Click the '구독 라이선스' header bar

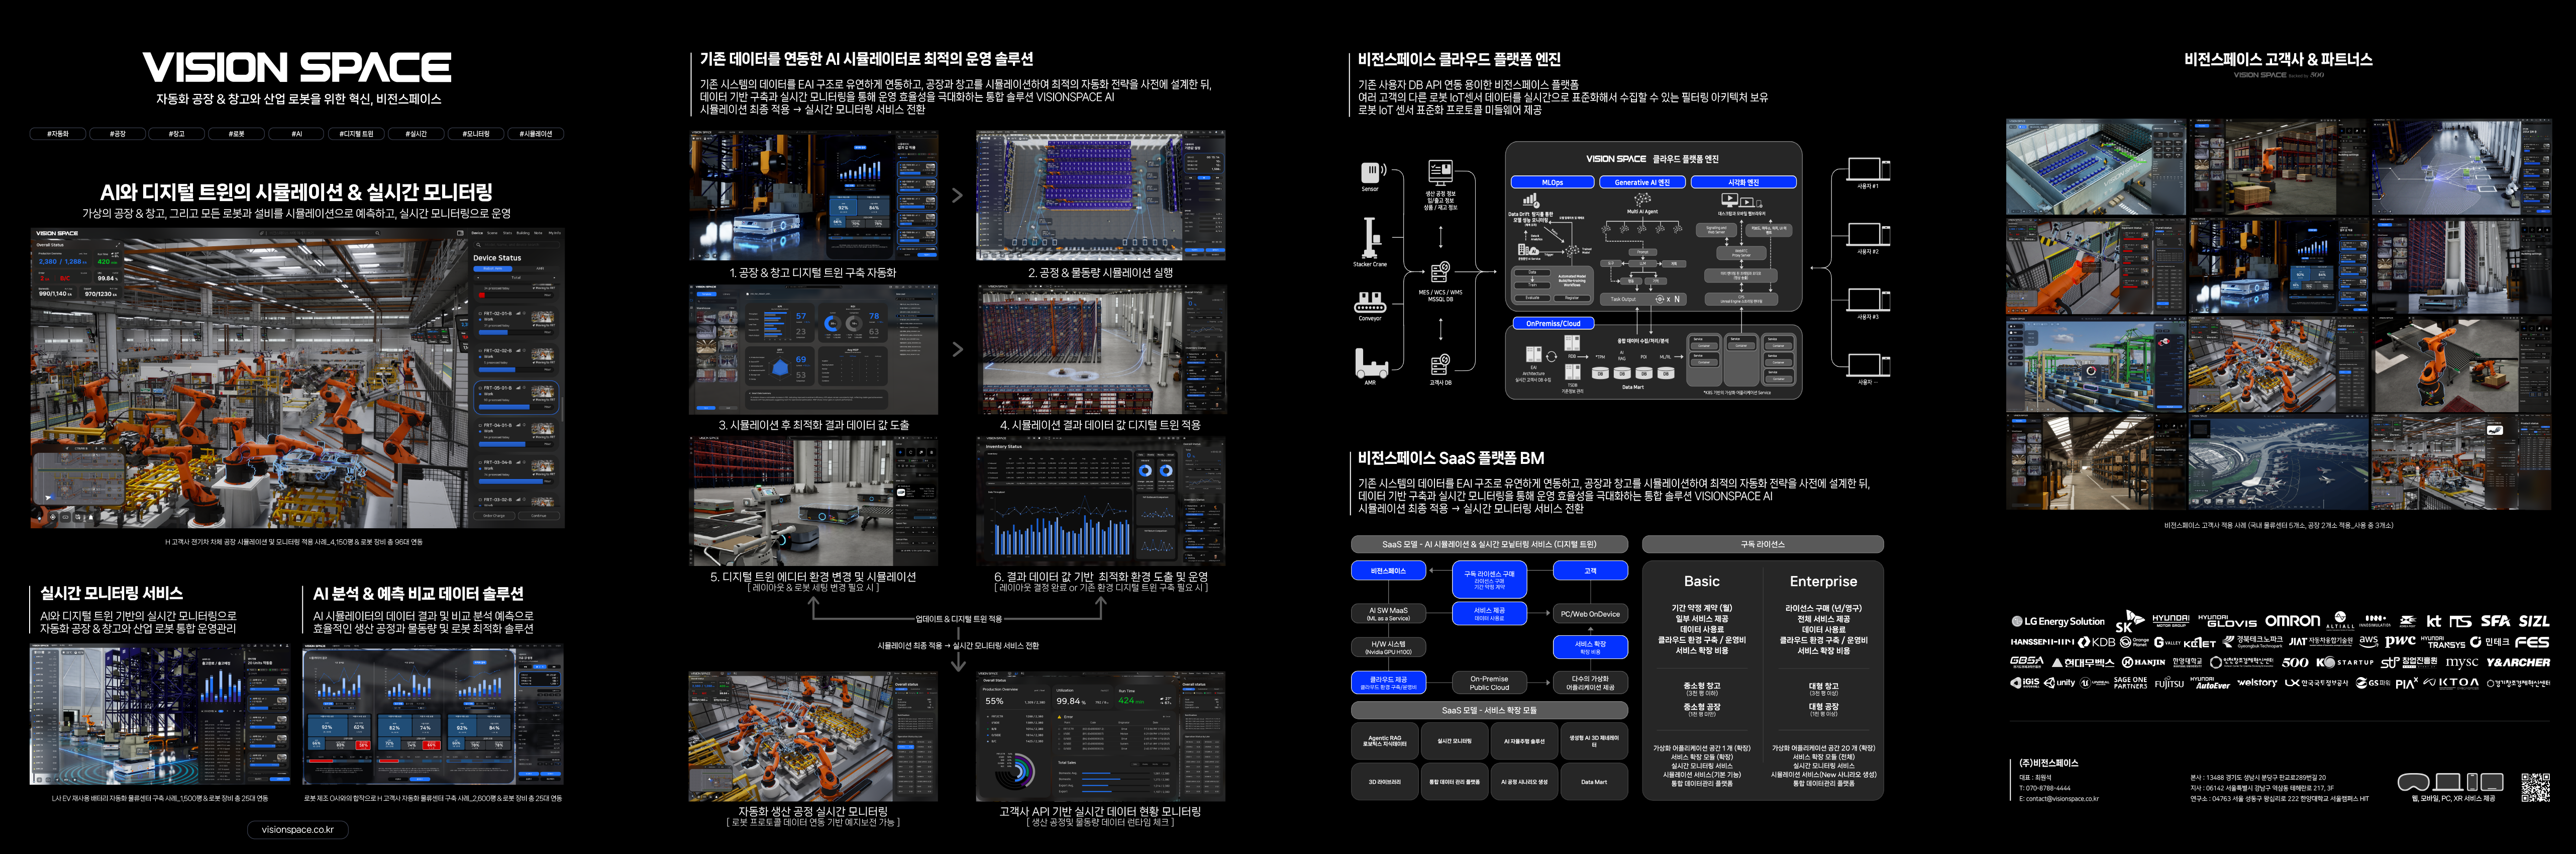1763,544
